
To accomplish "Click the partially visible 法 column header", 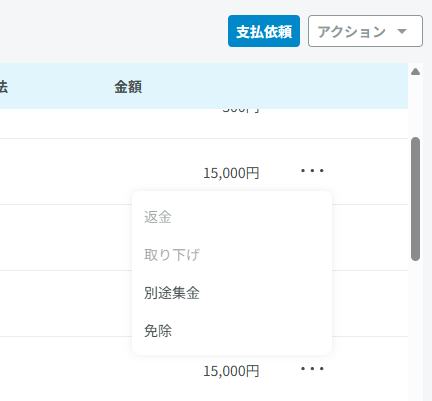I will click(x=3, y=87).
